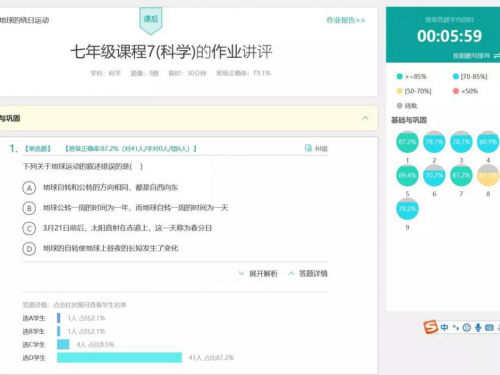Click the 纠错 error report icon
The height and width of the screenshot is (375, 500).
(308, 148)
